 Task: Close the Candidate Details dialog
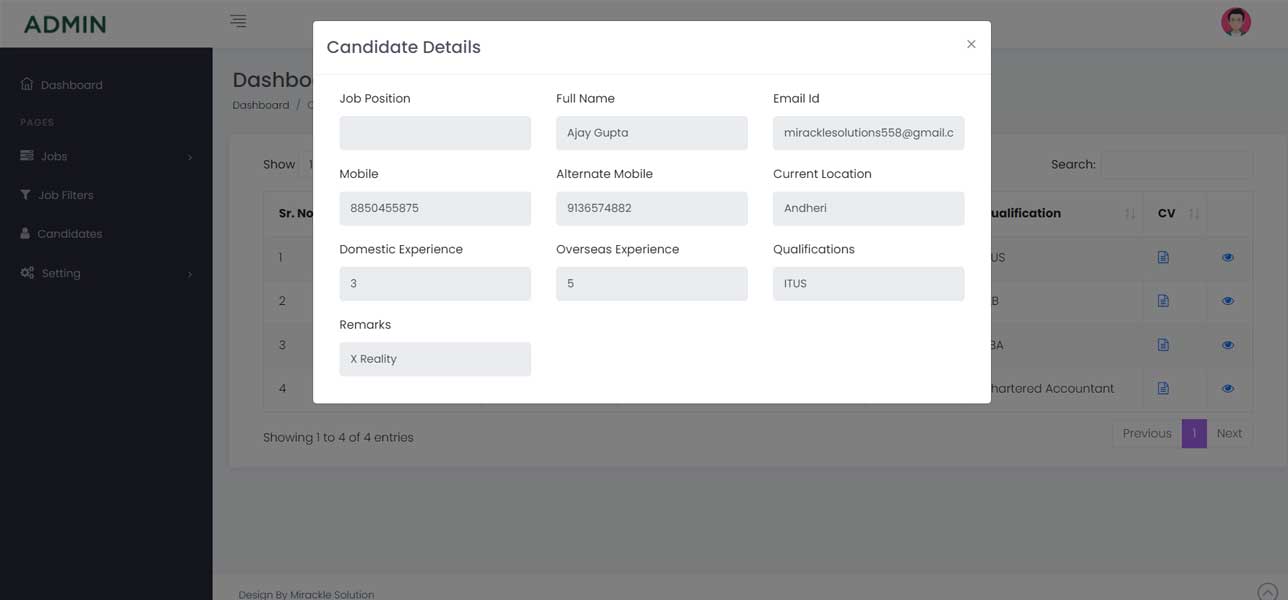[x=971, y=44]
